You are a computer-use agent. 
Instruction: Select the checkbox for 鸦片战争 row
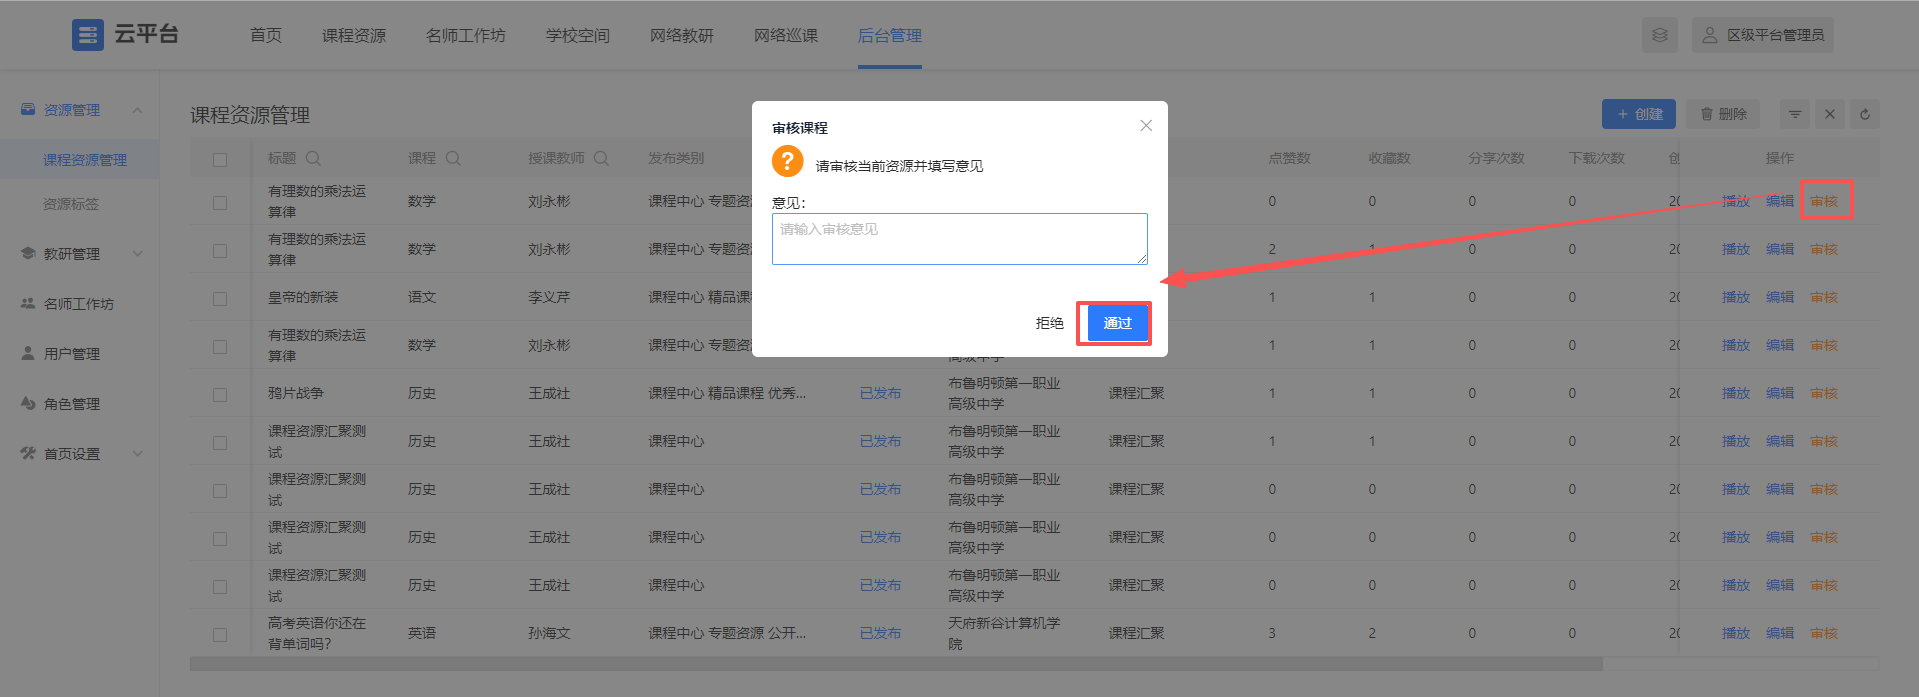(220, 394)
